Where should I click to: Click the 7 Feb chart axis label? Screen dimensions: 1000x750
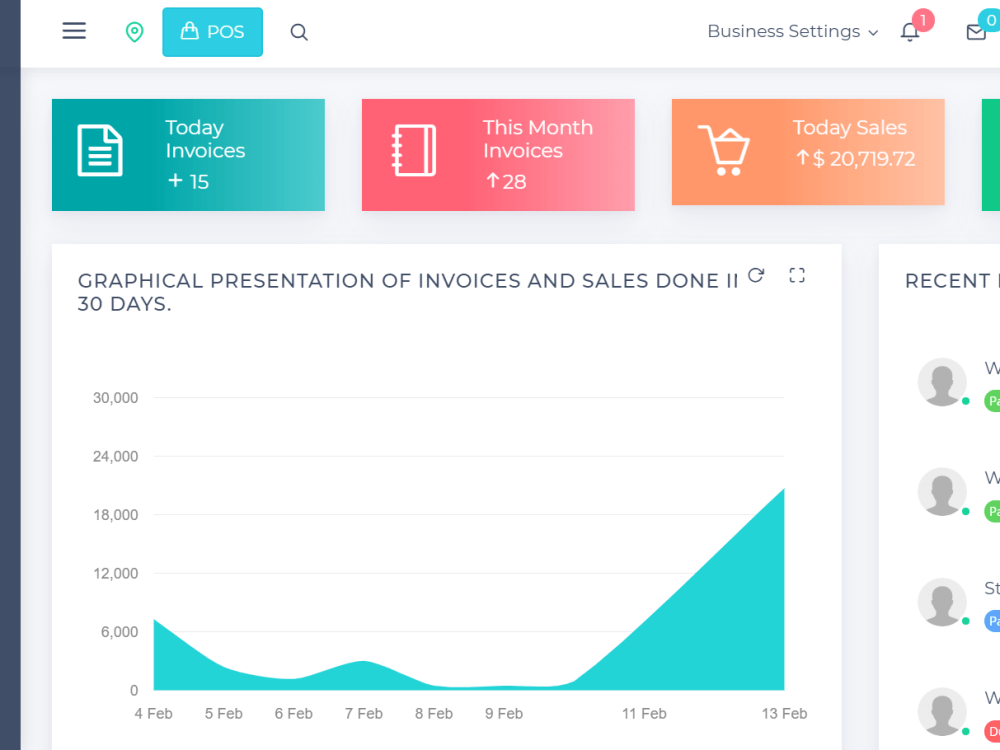pos(364,714)
